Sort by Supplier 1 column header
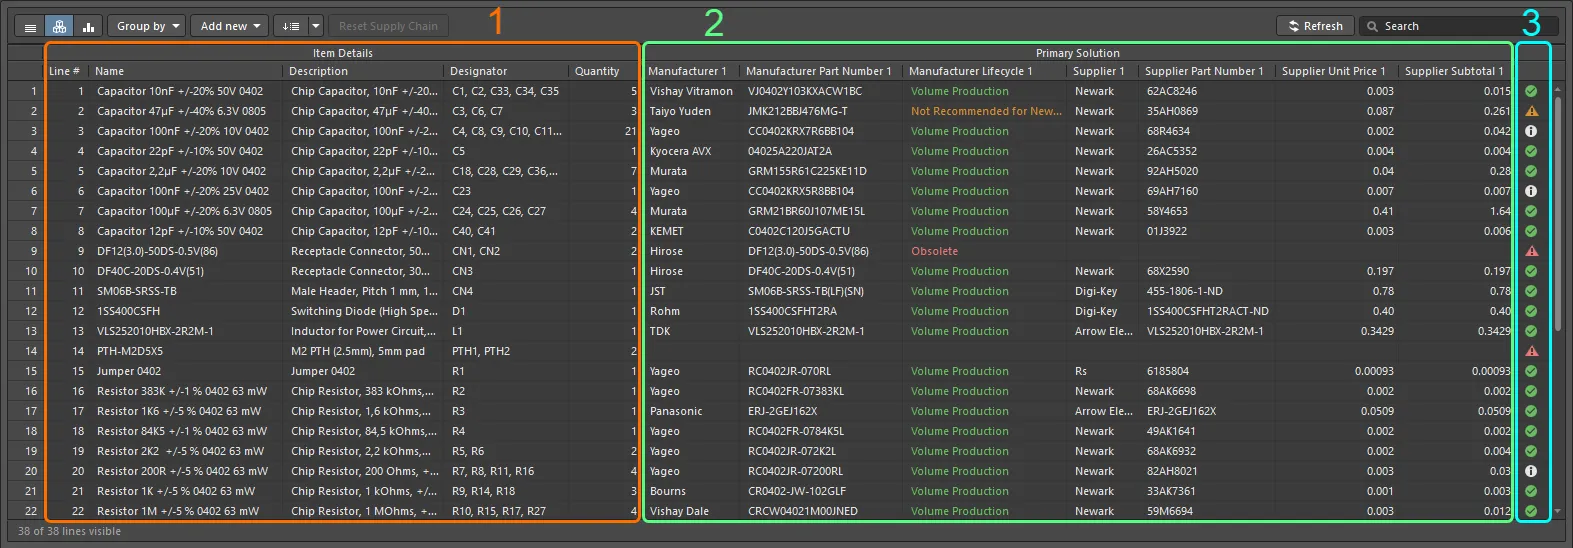Image resolution: width=1573 pixels, height=548 pixels. click(x=1104, y=71)
